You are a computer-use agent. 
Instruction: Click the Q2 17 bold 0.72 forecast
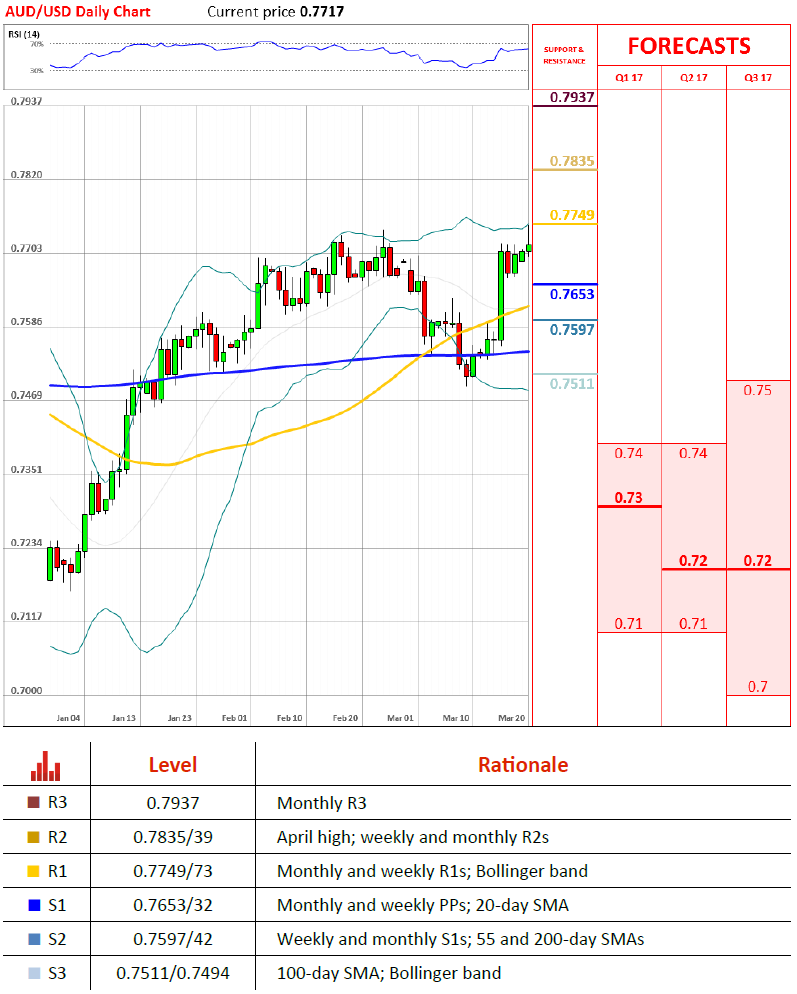(693, 561)
